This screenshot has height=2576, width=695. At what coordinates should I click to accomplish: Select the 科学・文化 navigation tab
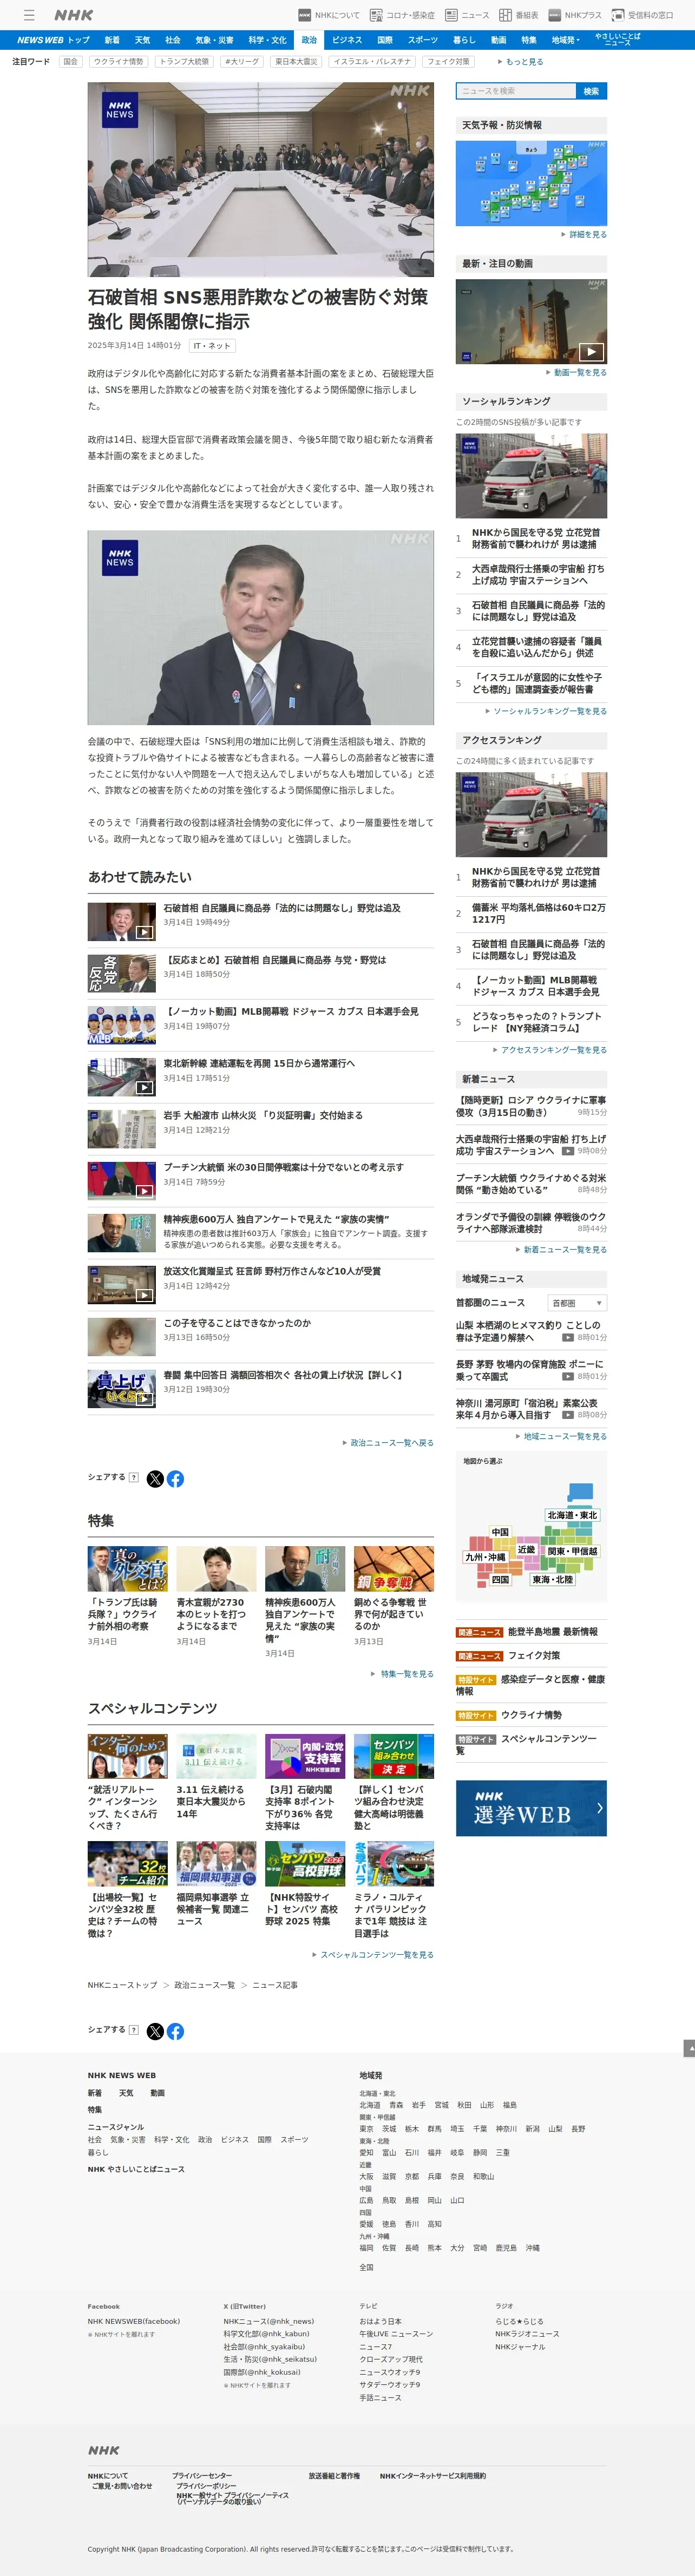click(267, 40)
